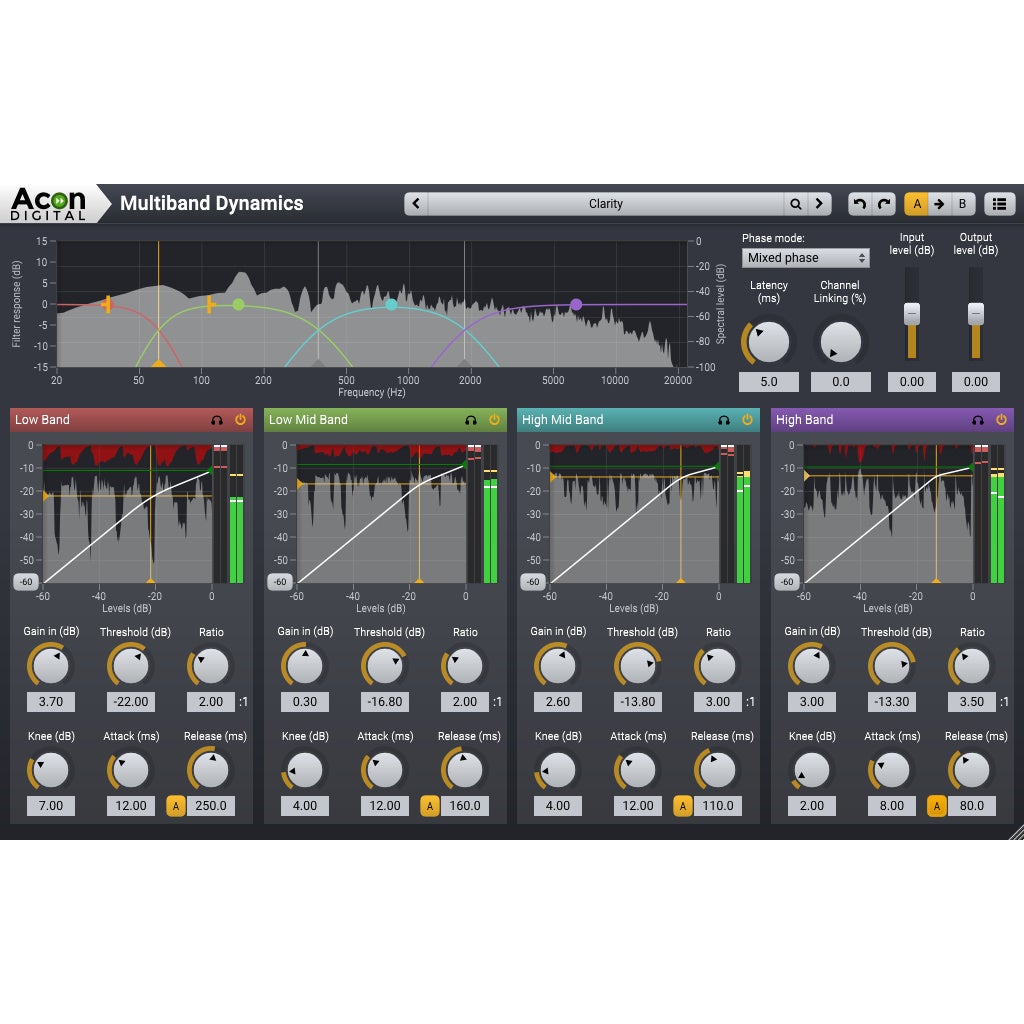Click the Low Band Knee knob

[51, 770]
